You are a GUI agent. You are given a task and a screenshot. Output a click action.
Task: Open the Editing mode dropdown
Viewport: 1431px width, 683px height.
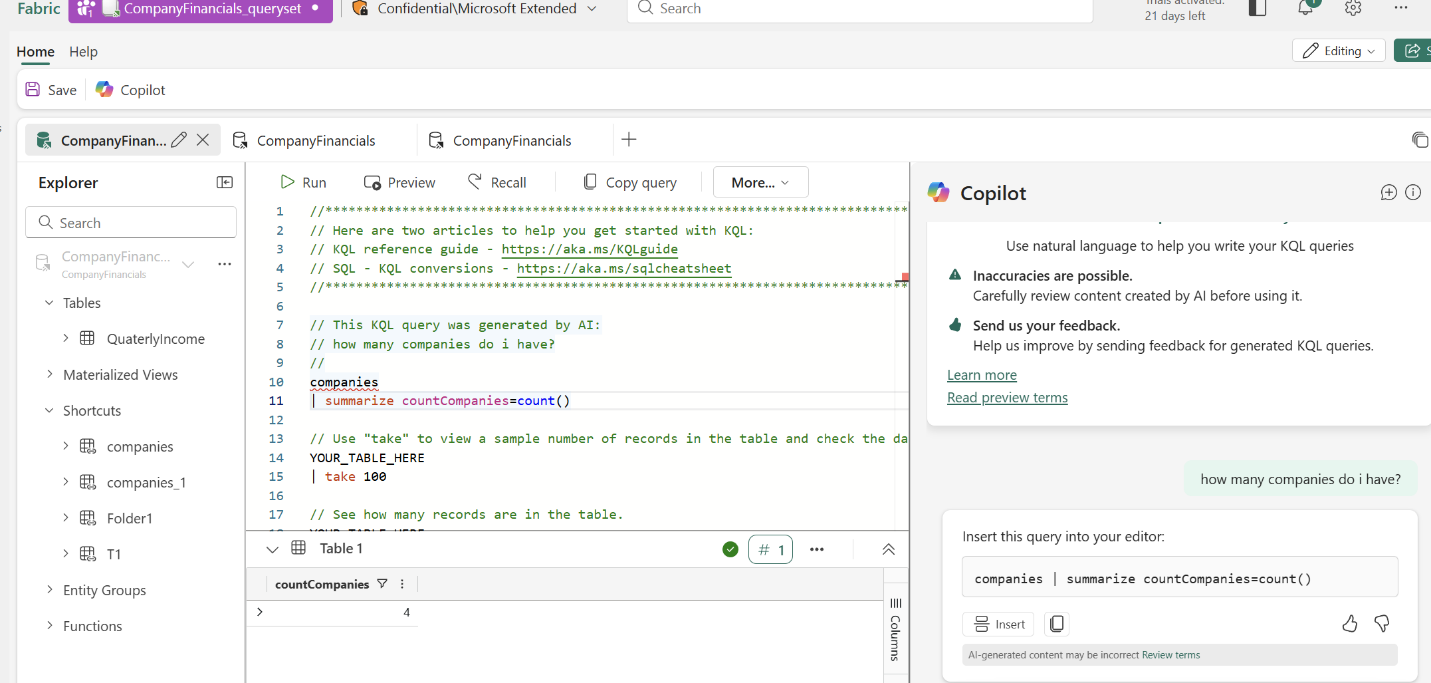click(1338, 51)
